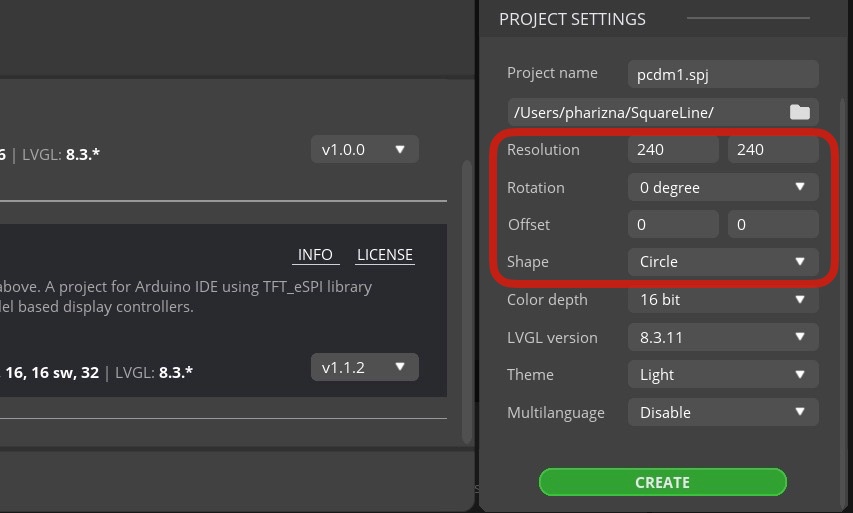Click the first Offset value field
The height and width of the screenshot is (513, 853).
[x=673, y=224]
